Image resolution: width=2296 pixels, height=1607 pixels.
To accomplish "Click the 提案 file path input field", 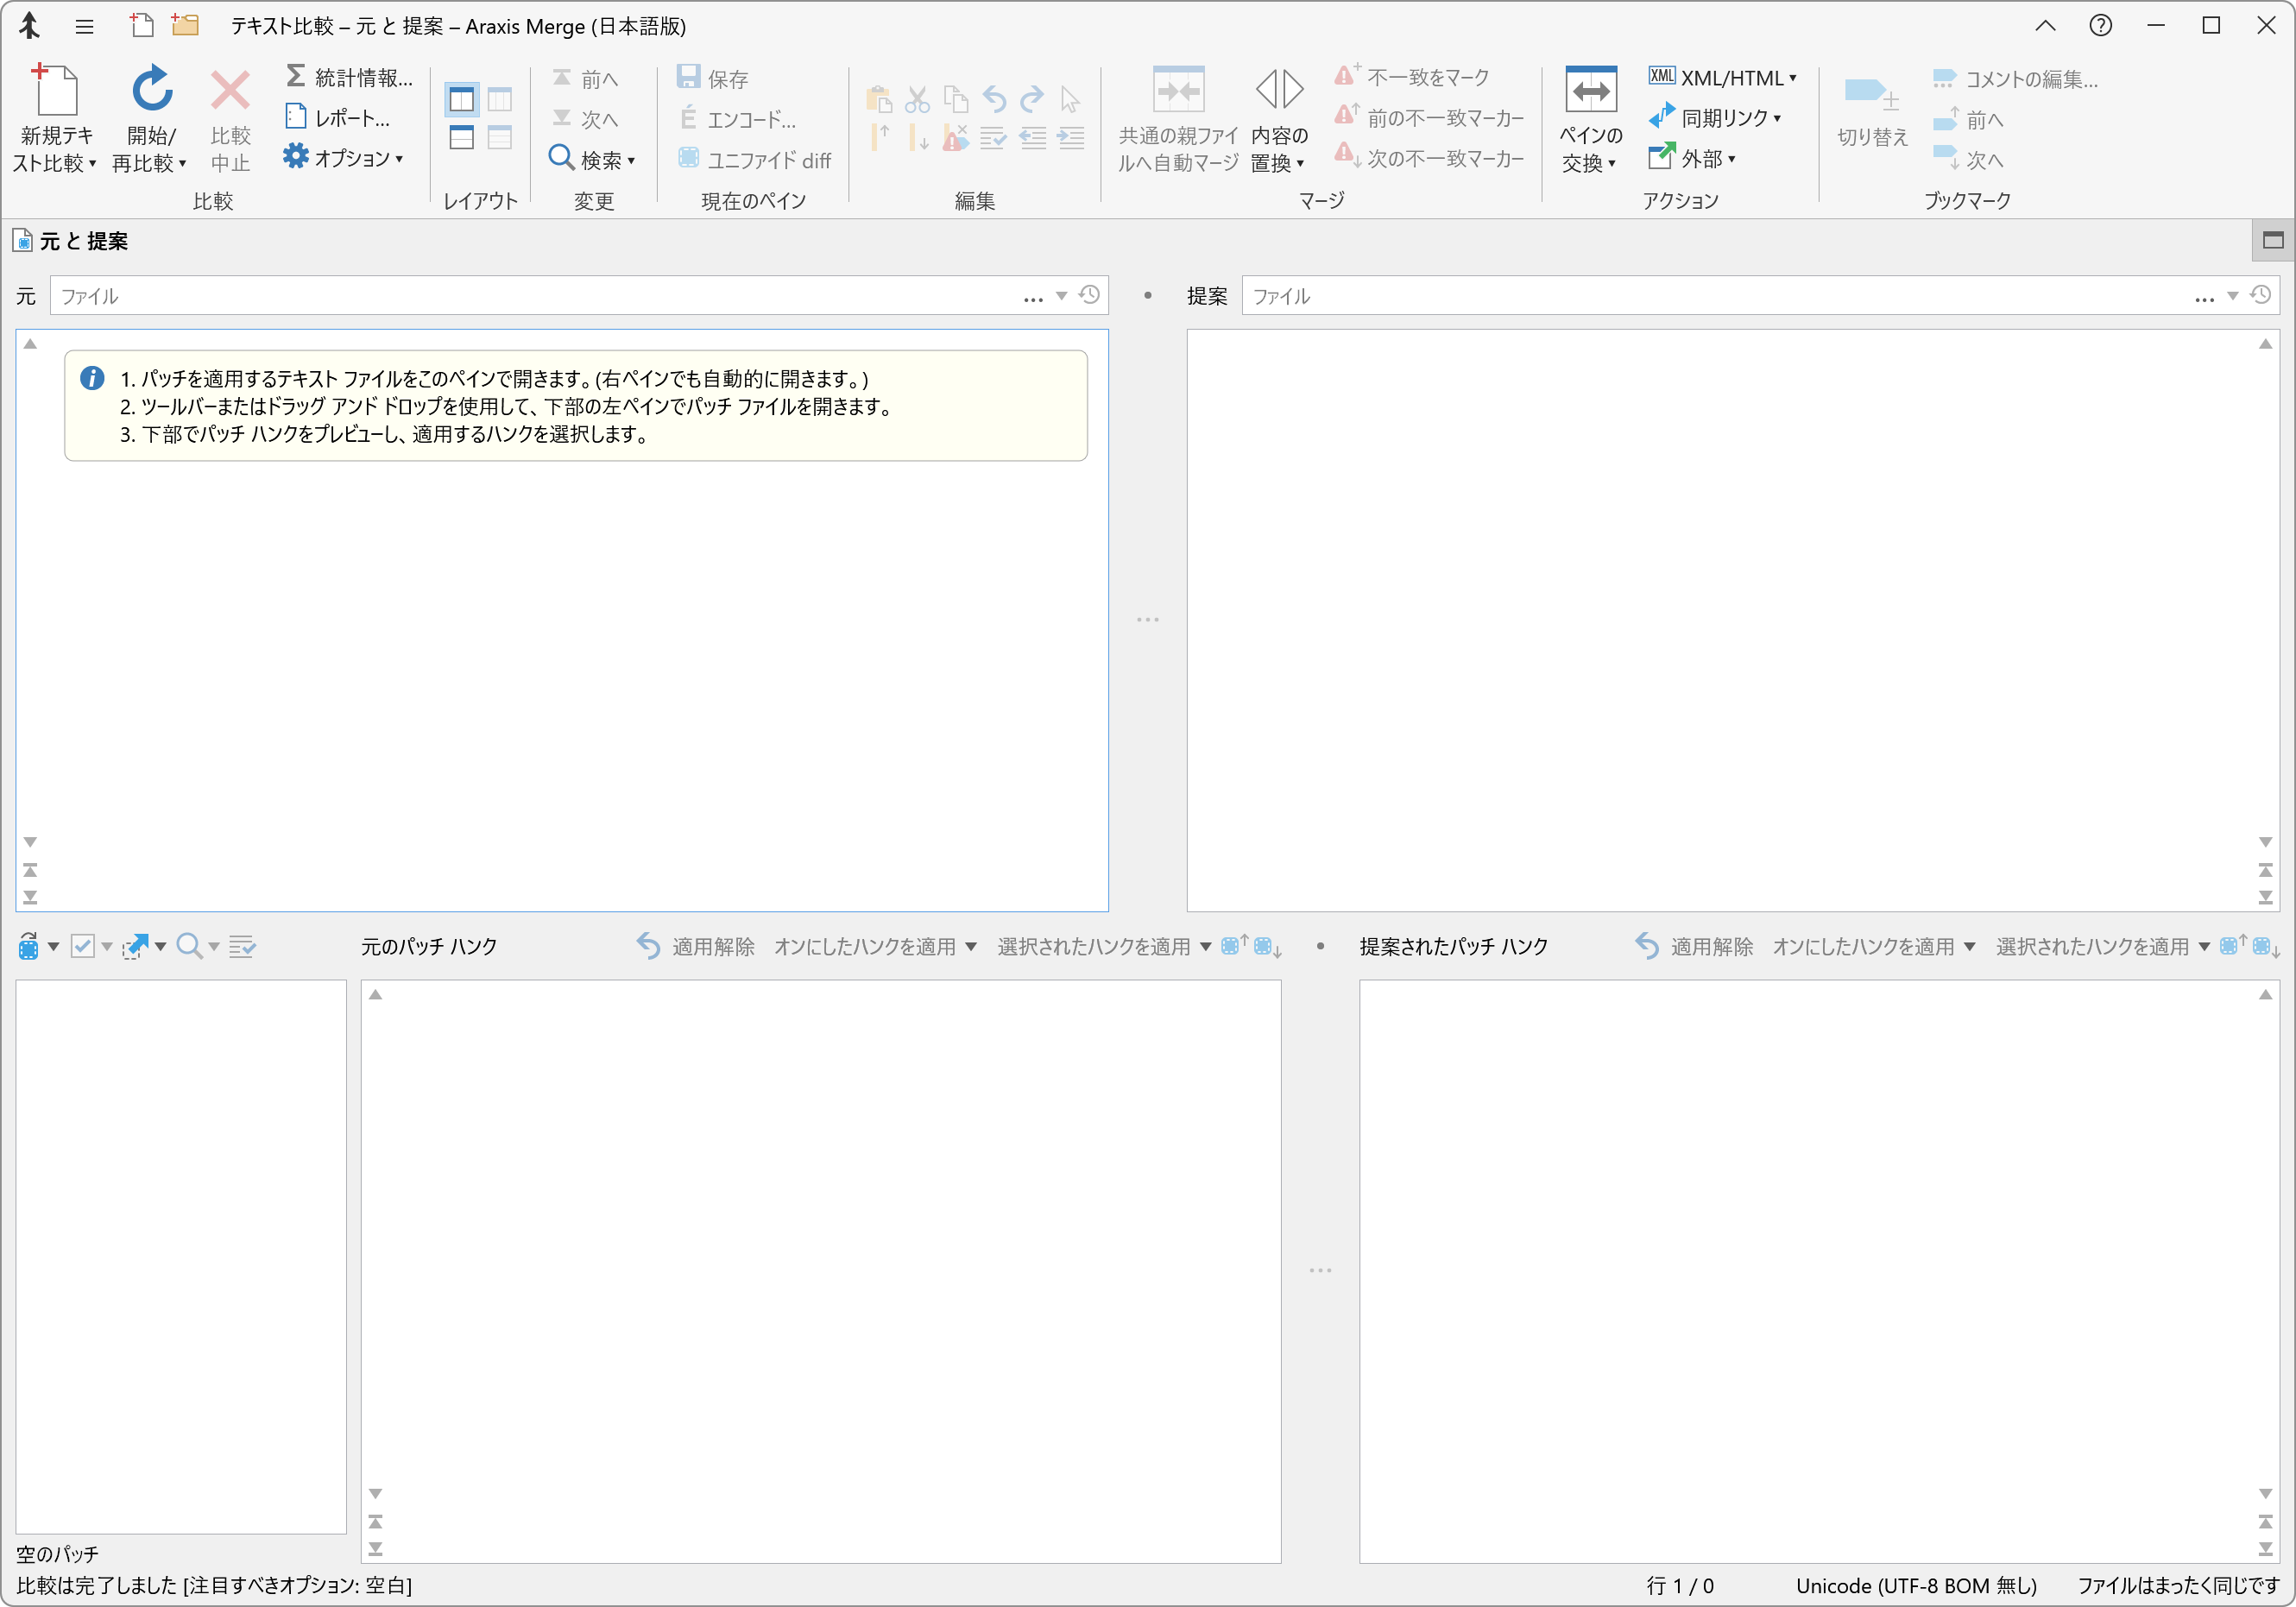I will pyautogui.click(x=1700, y=296).
